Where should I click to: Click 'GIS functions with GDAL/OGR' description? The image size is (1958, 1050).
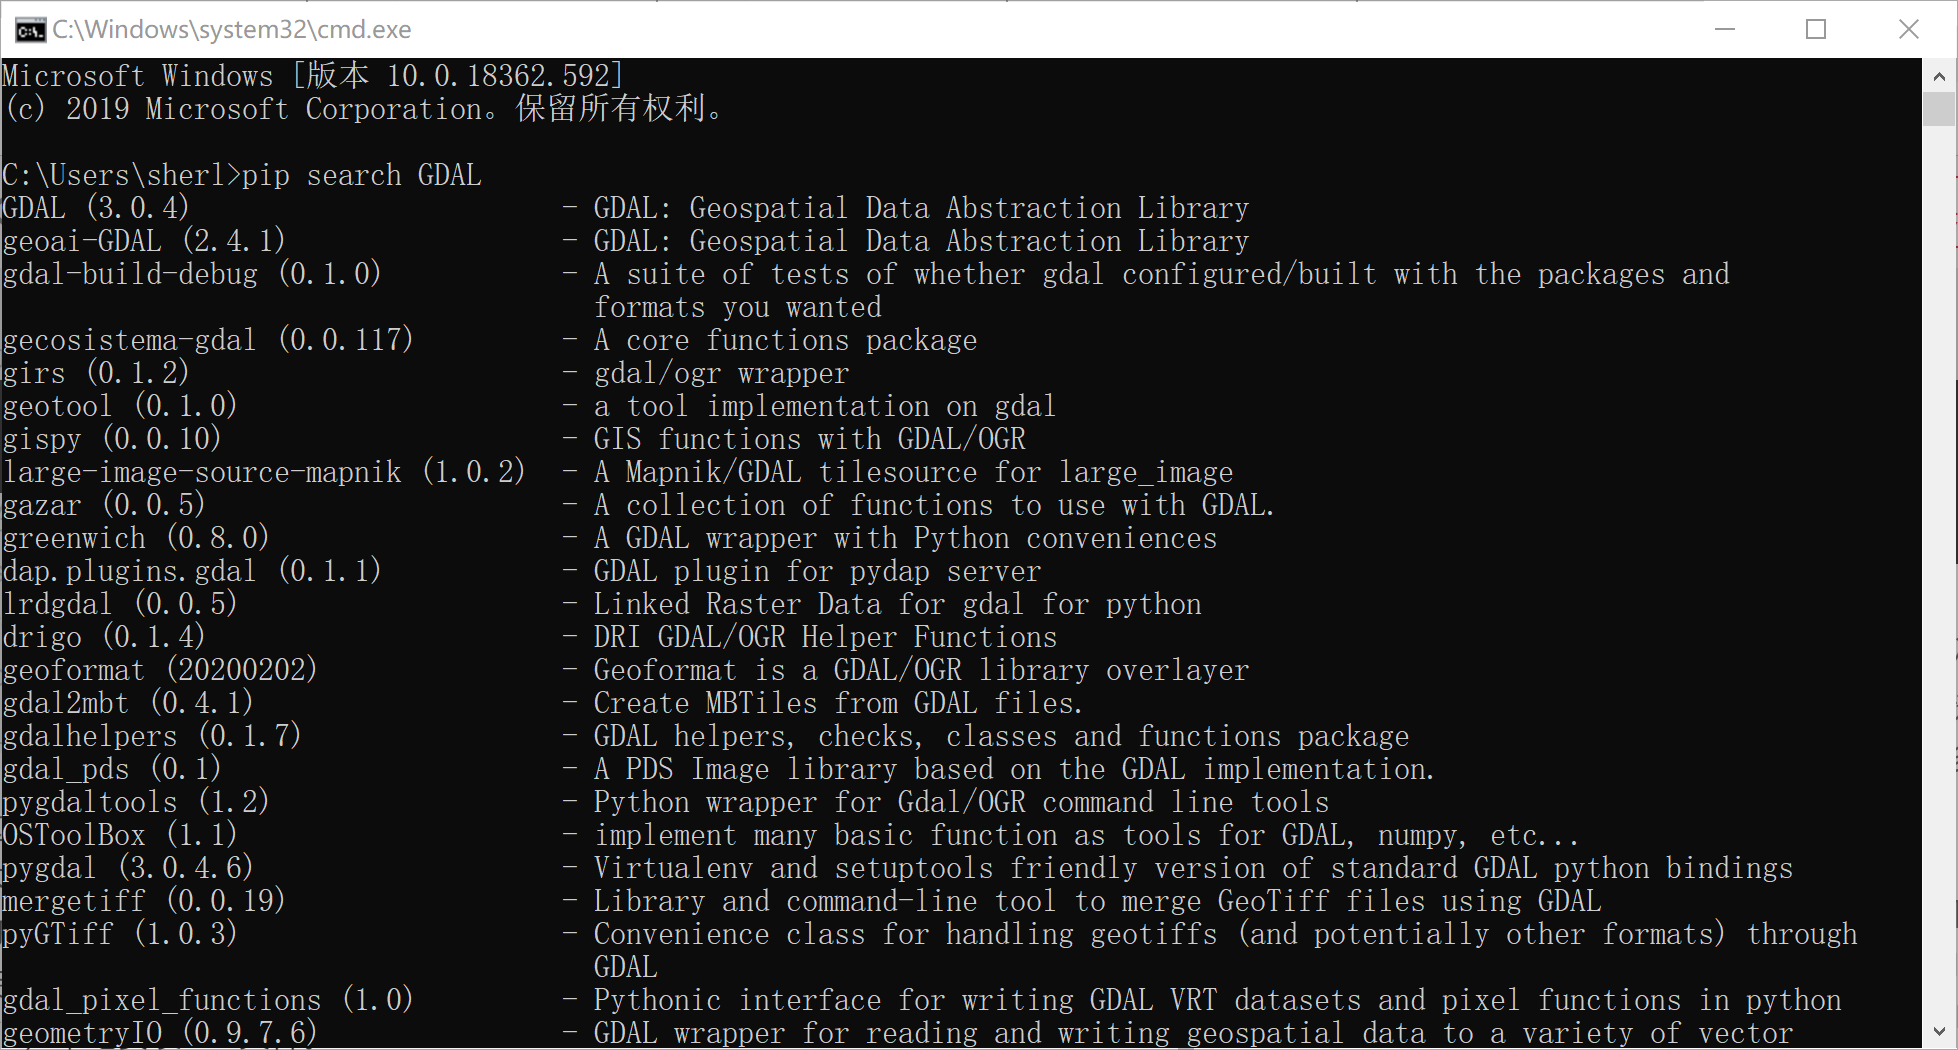pos(810,439)
